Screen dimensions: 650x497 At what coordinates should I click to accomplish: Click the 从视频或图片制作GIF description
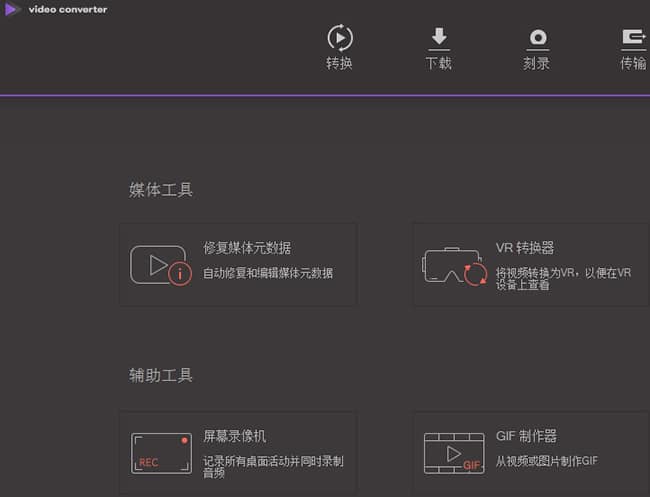point(547,461)
